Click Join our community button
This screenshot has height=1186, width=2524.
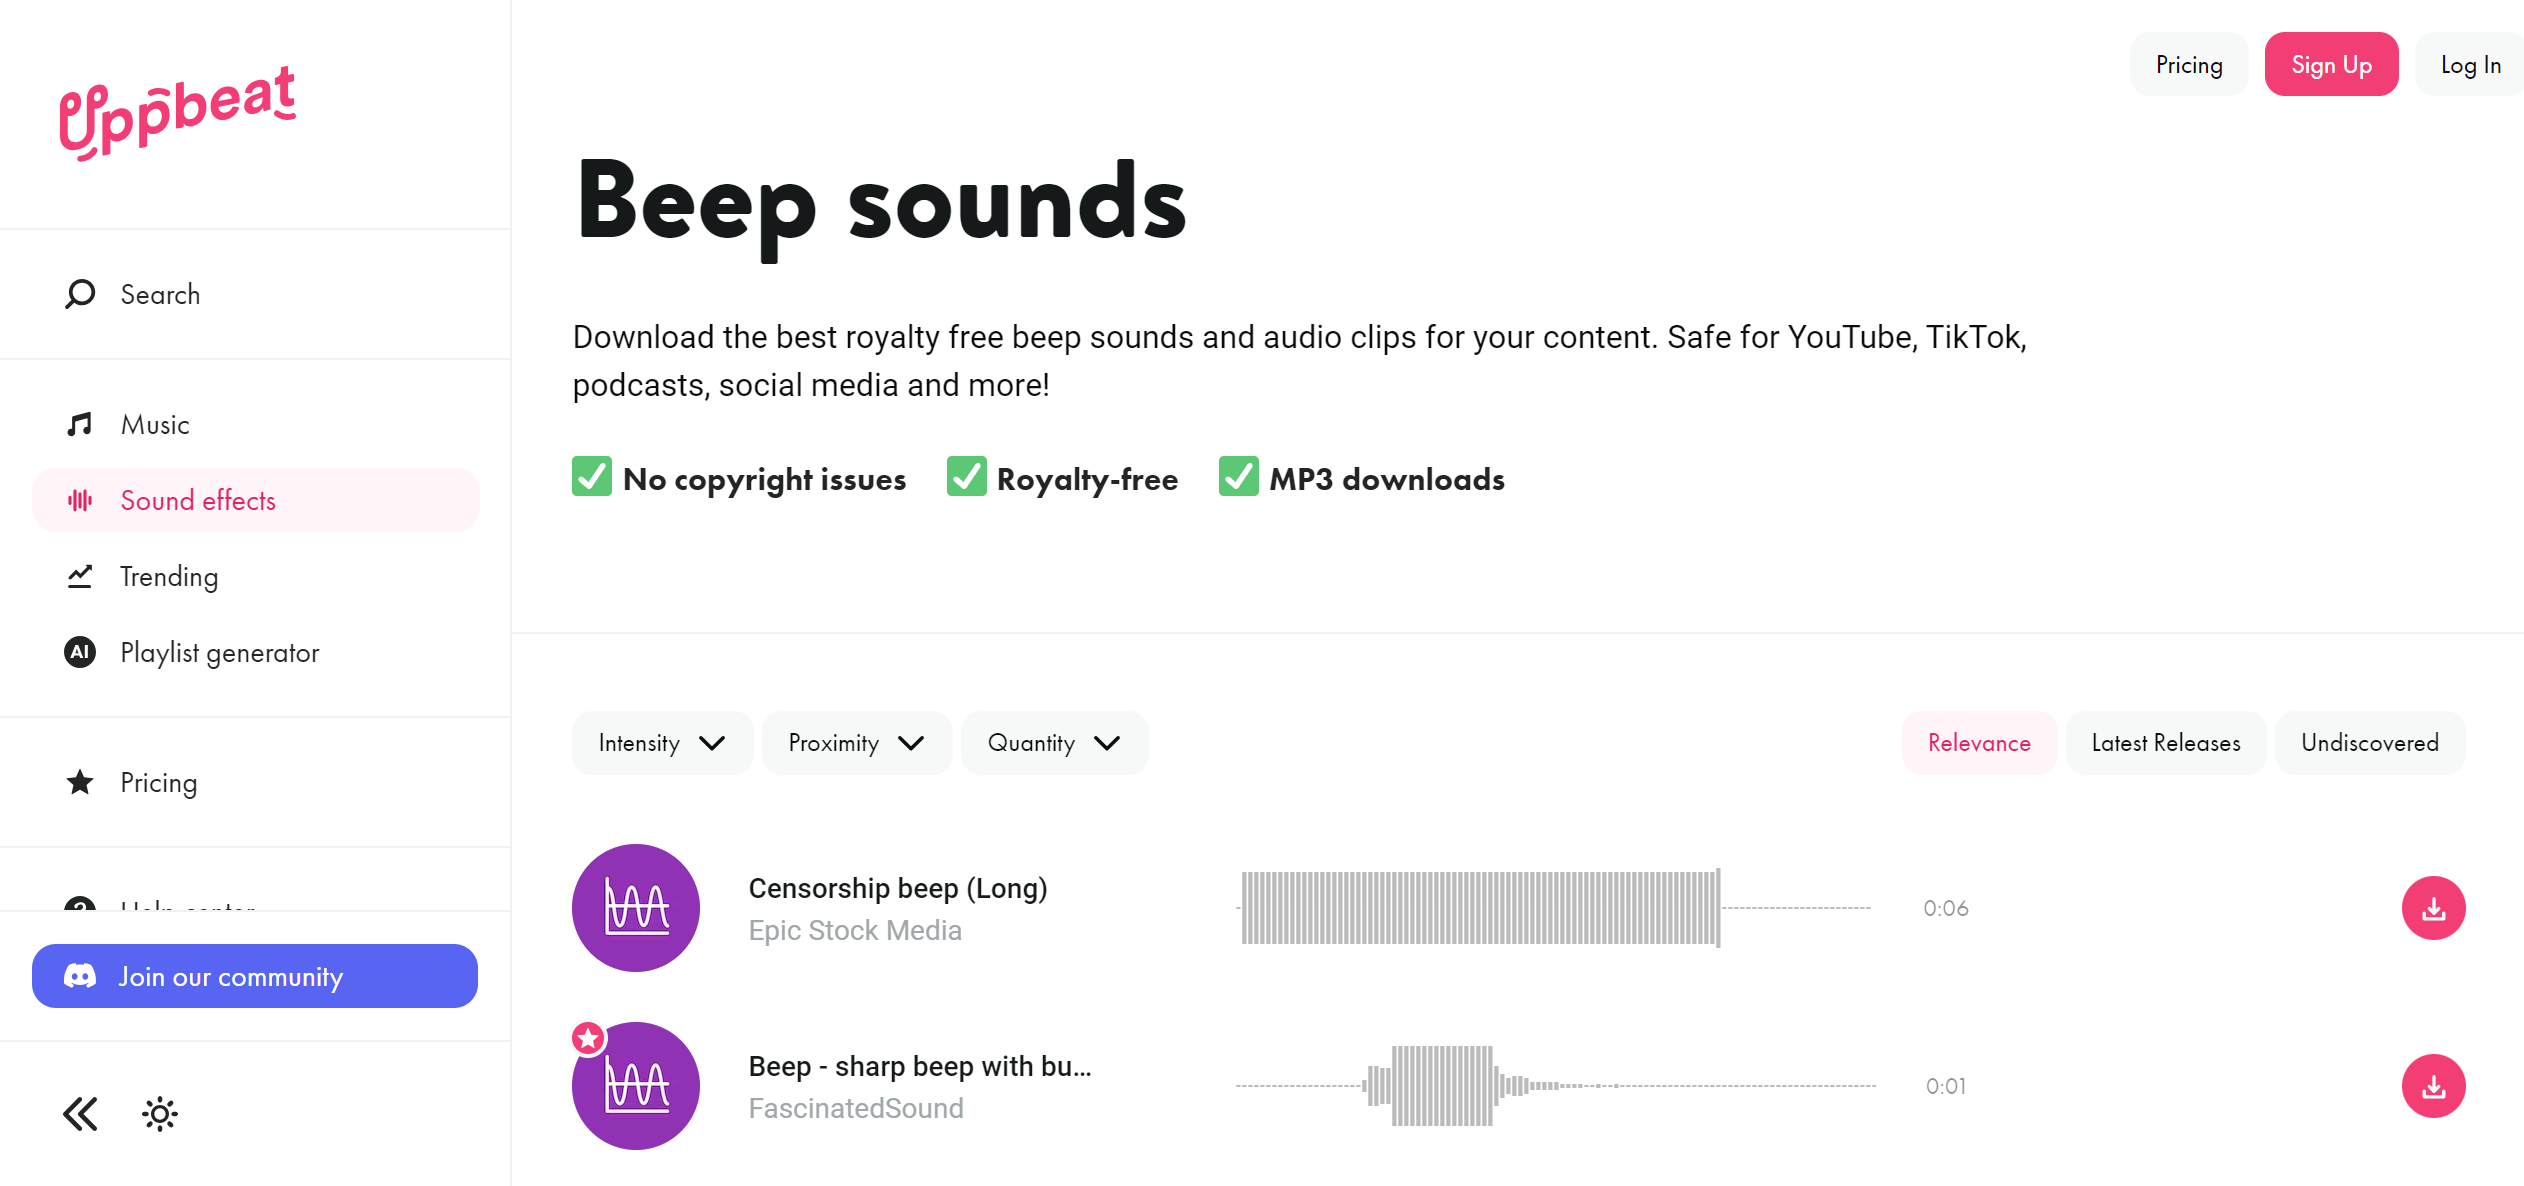[x=255, y=976]
